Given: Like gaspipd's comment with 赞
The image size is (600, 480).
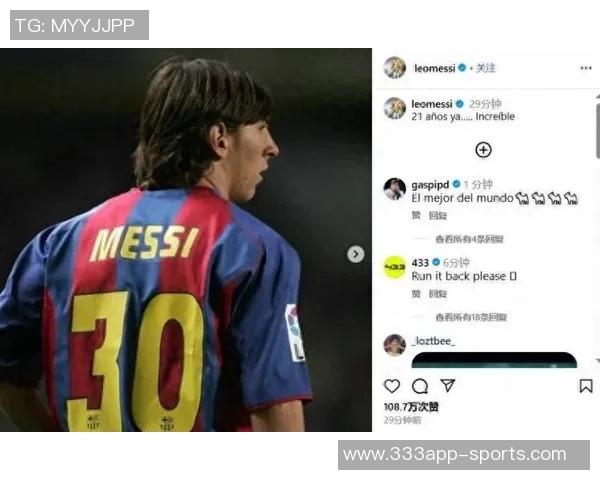Looking at the screenshot, I should click(x=416, y=216).
